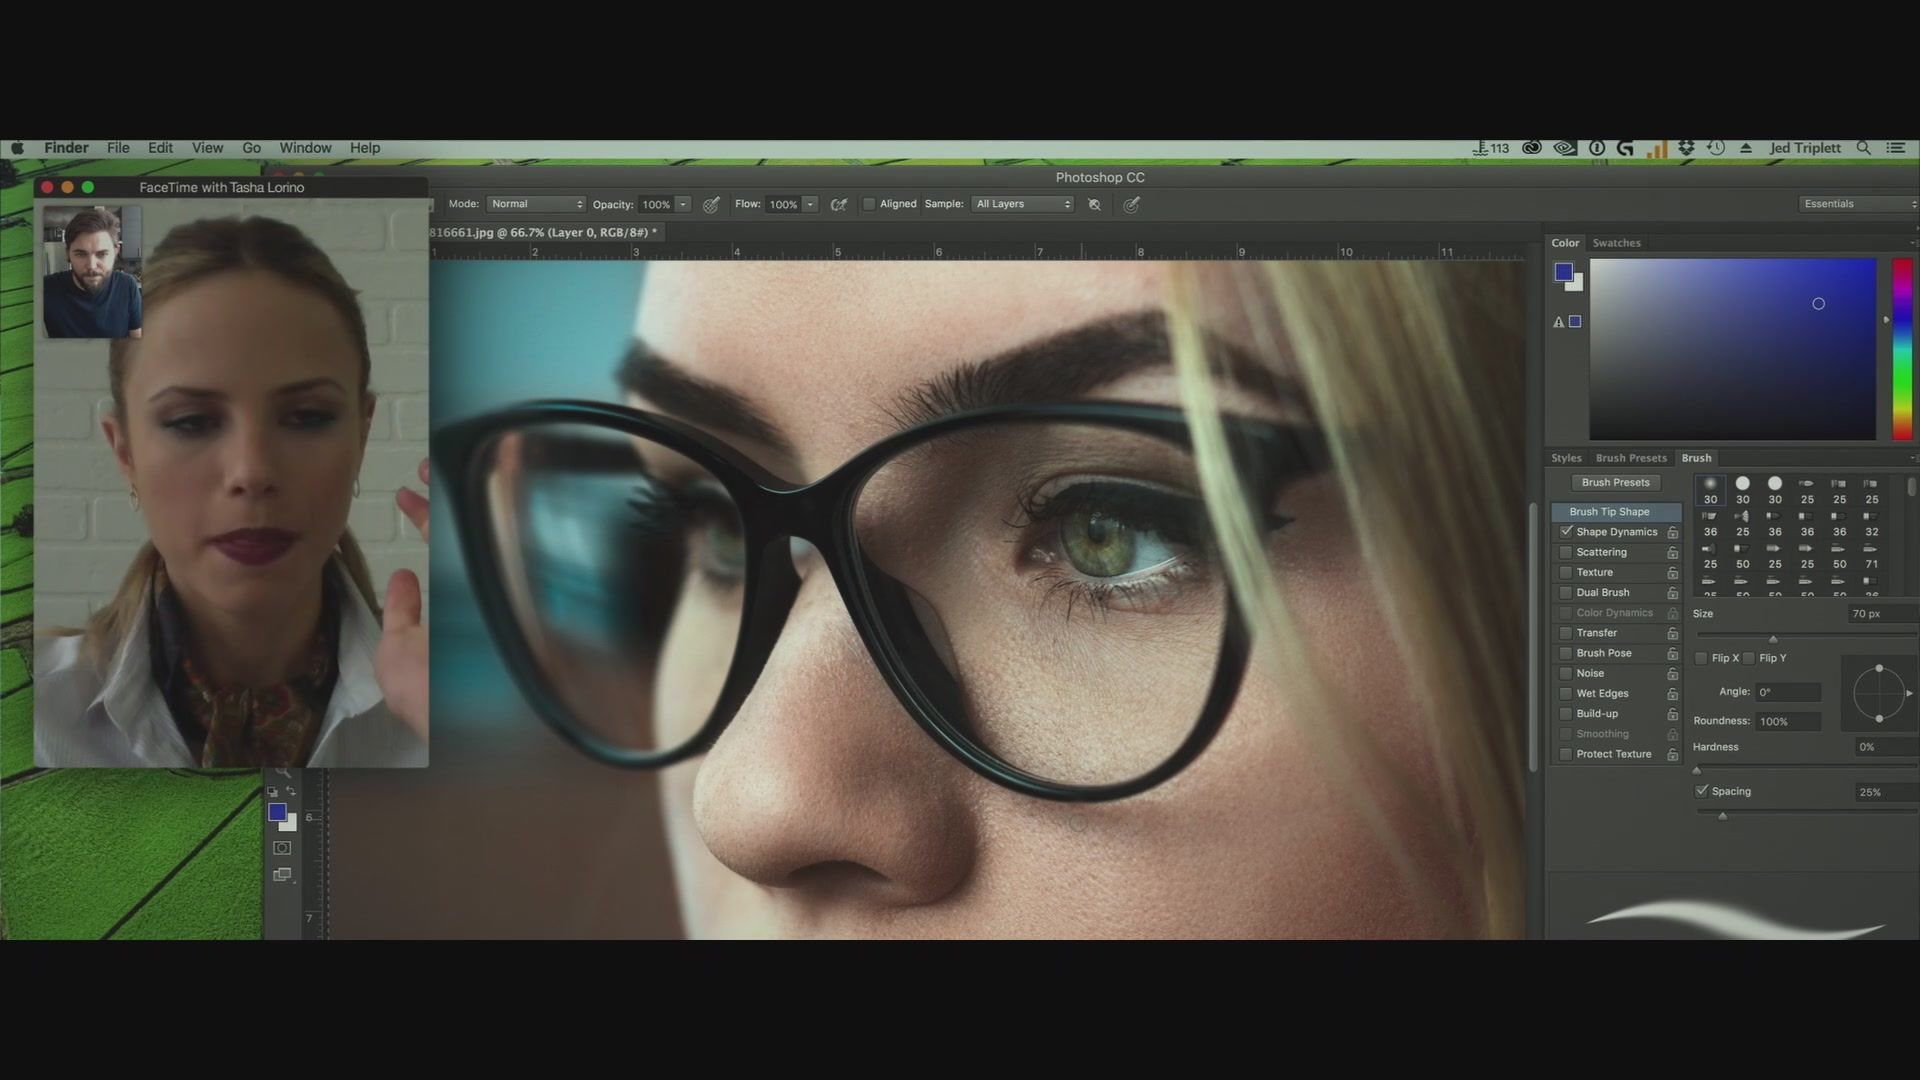Click the hue spectrum strip in Color panel

tap(1902, 349)
